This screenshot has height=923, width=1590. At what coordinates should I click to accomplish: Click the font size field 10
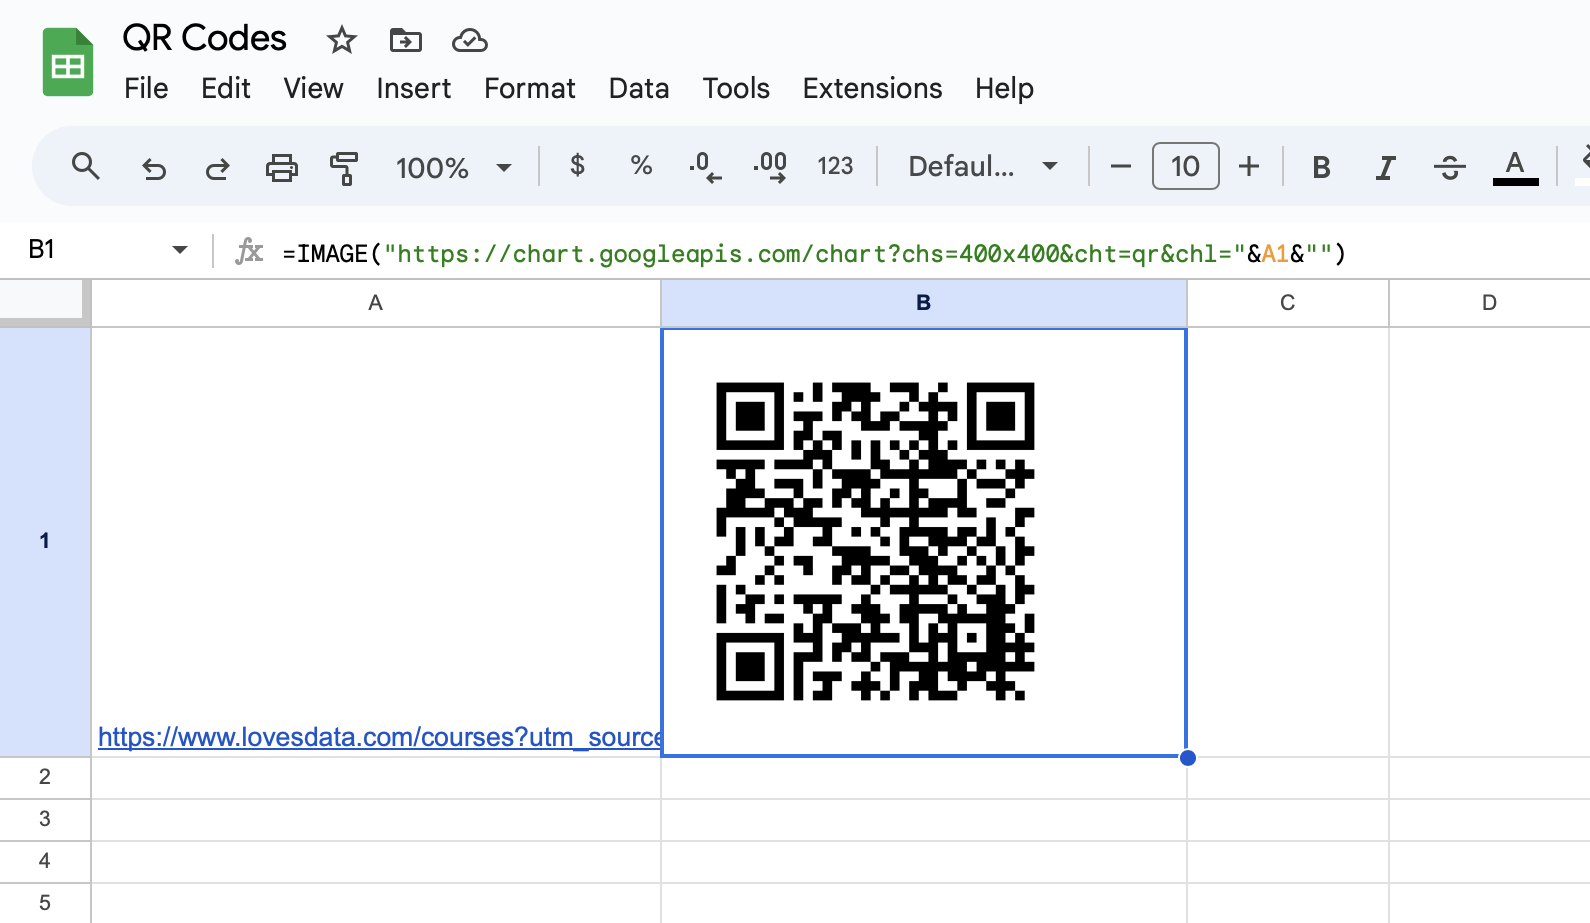(1185, 166)
